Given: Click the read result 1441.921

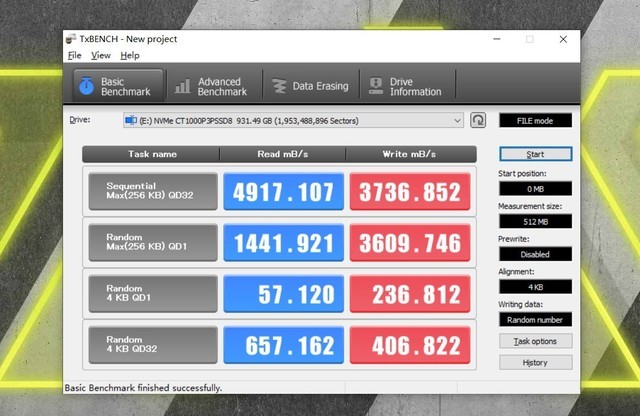Looking at the screenshot, I should tap(284, 242).
